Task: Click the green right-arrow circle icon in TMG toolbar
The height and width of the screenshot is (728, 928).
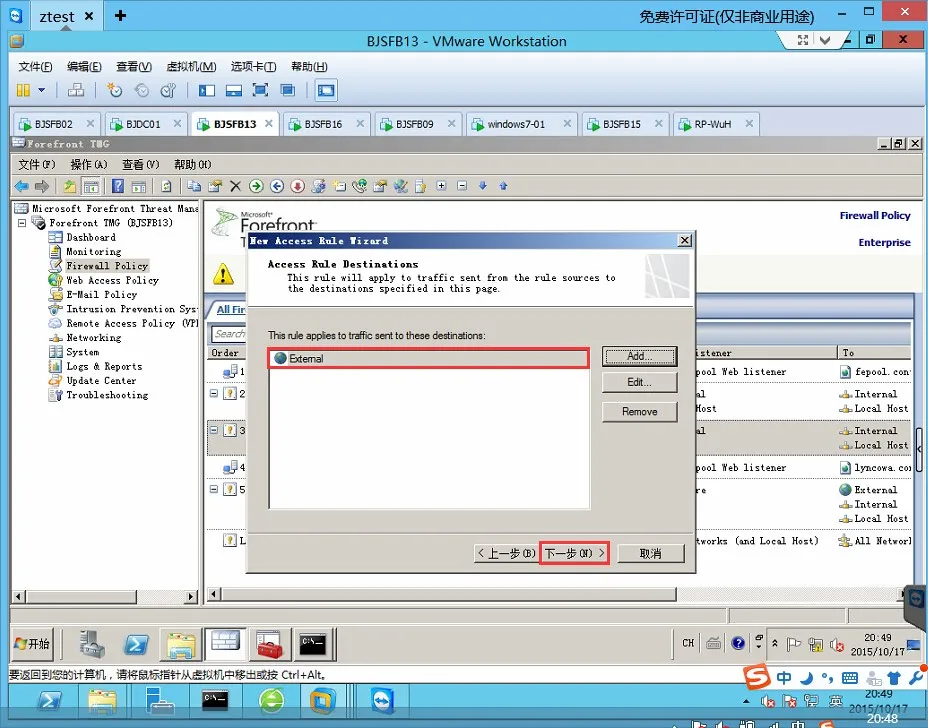Action: point(256,186)
